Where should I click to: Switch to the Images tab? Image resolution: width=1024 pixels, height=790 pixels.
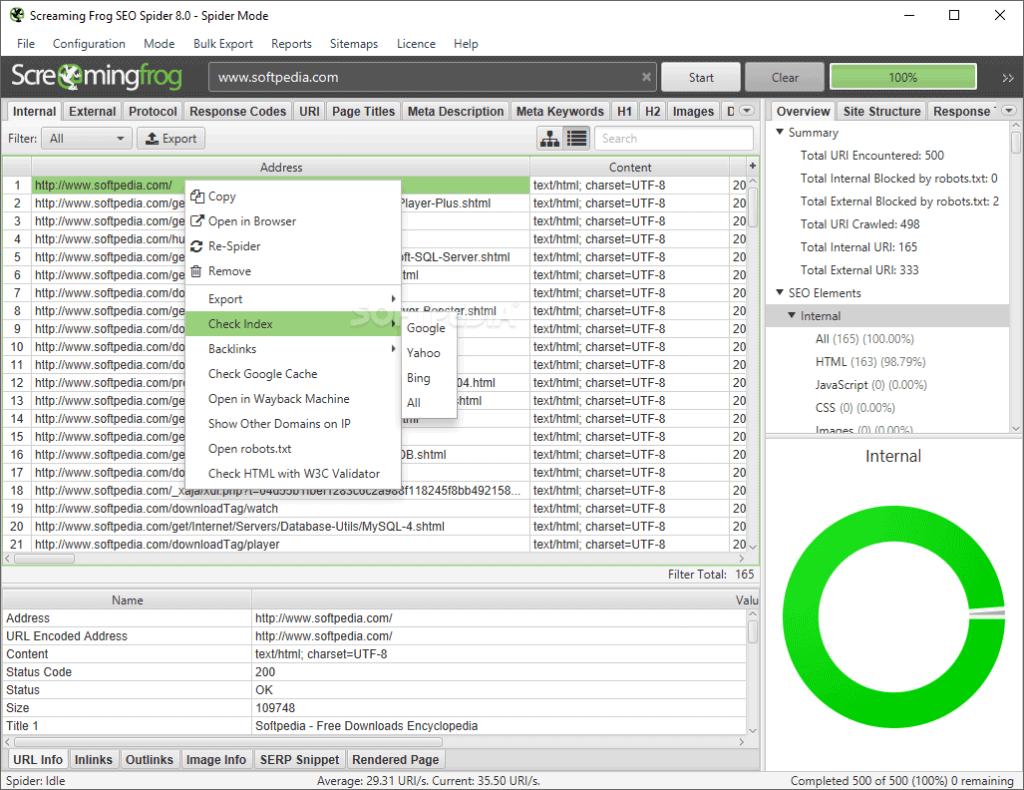point(694,112)
